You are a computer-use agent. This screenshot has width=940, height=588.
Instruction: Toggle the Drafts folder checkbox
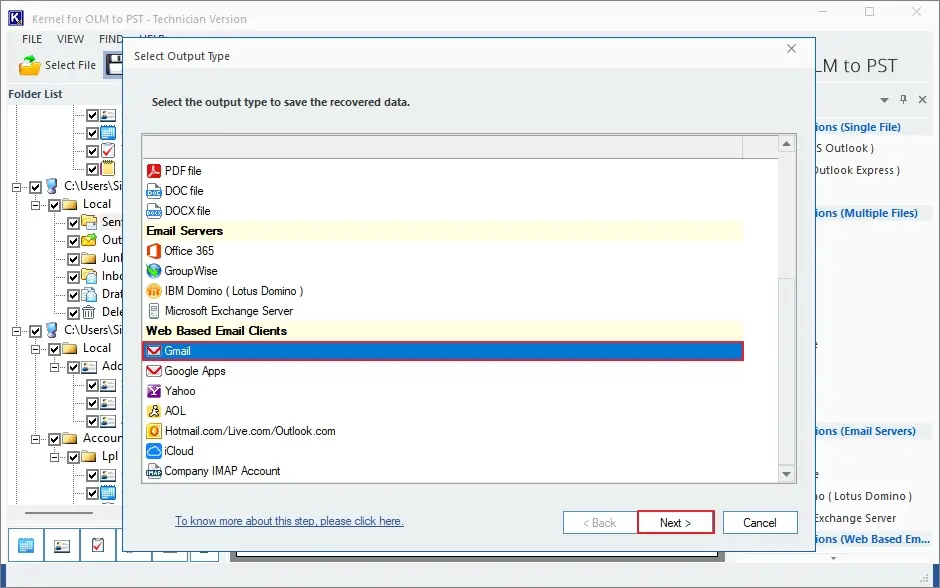click(x=74, y=295)
